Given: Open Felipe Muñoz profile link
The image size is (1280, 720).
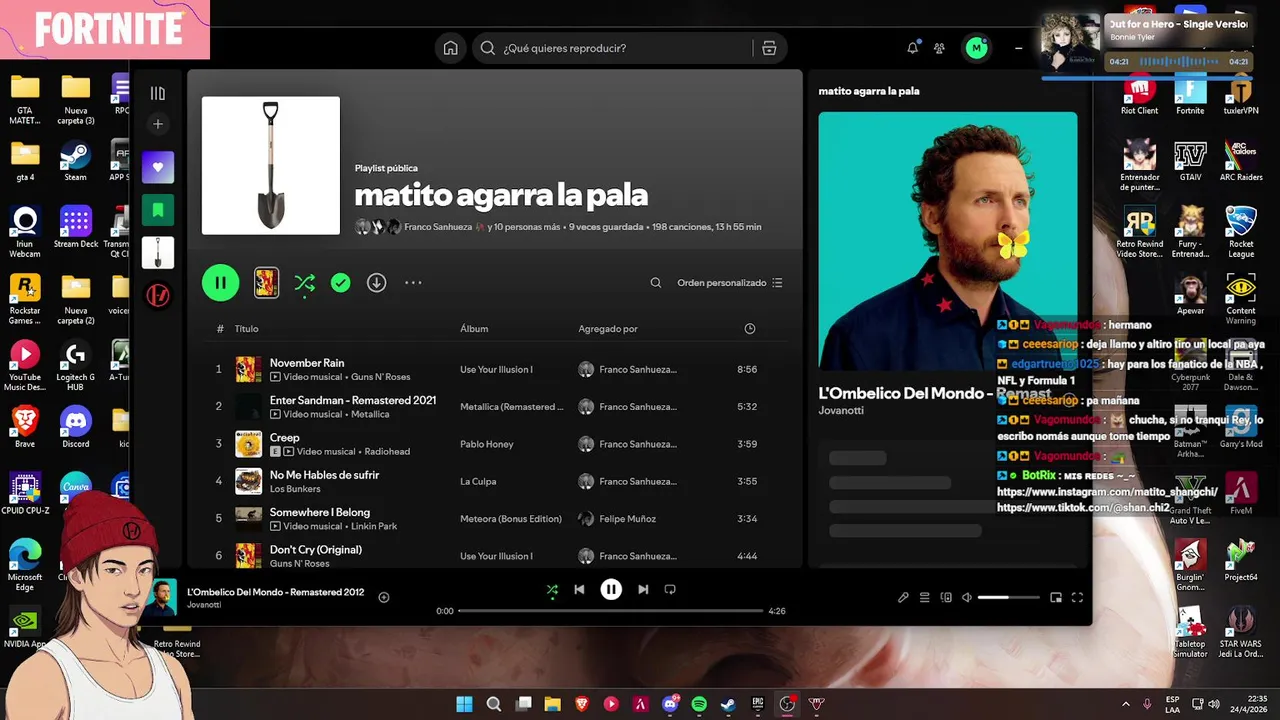Looking at the screenshot, I should pyautogui.click(x=630, y=519).
